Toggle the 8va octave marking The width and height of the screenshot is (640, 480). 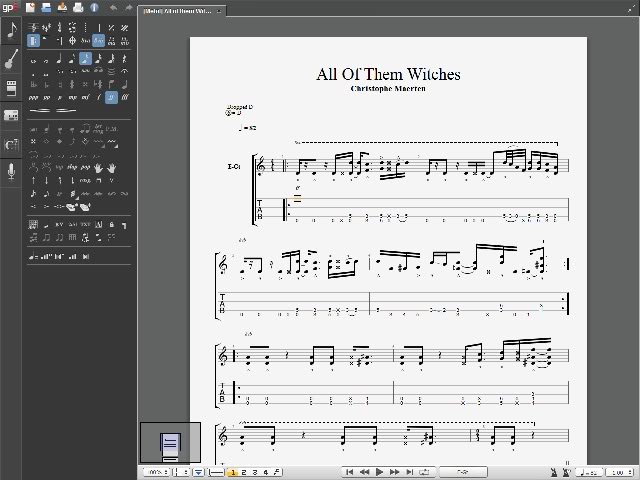pos(85,40)
